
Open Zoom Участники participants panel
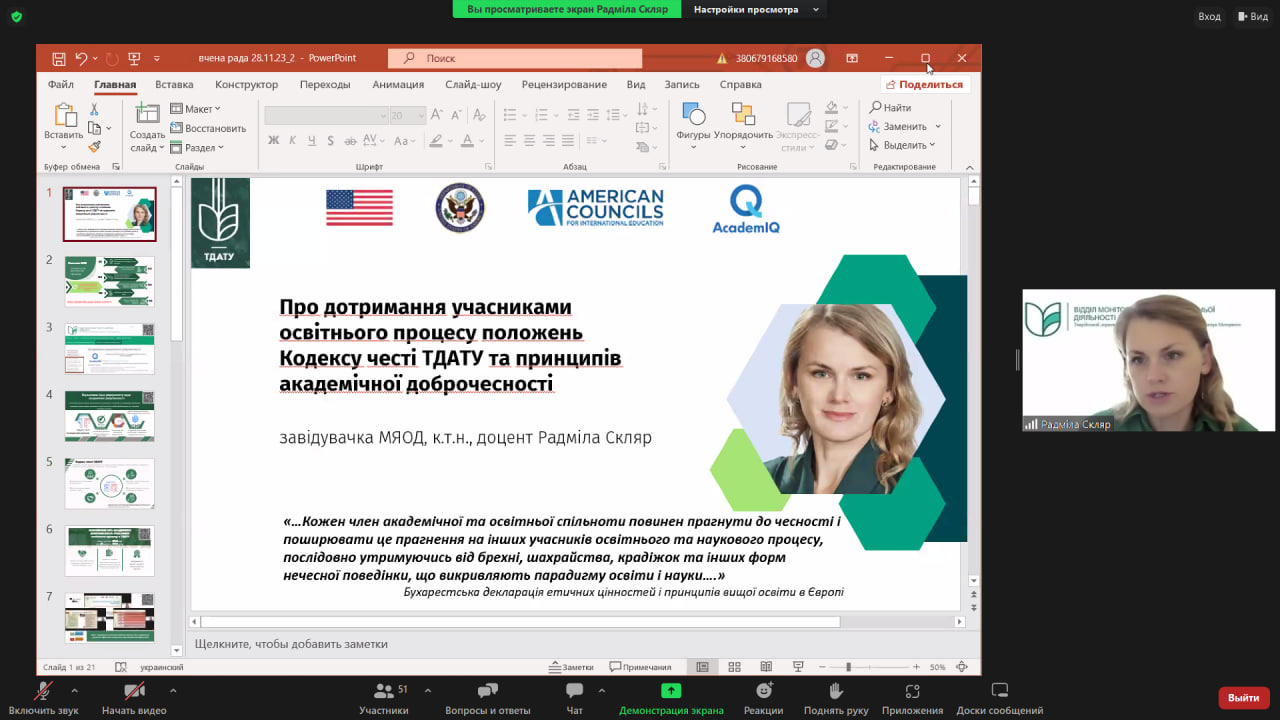click(x=384, y=697)
